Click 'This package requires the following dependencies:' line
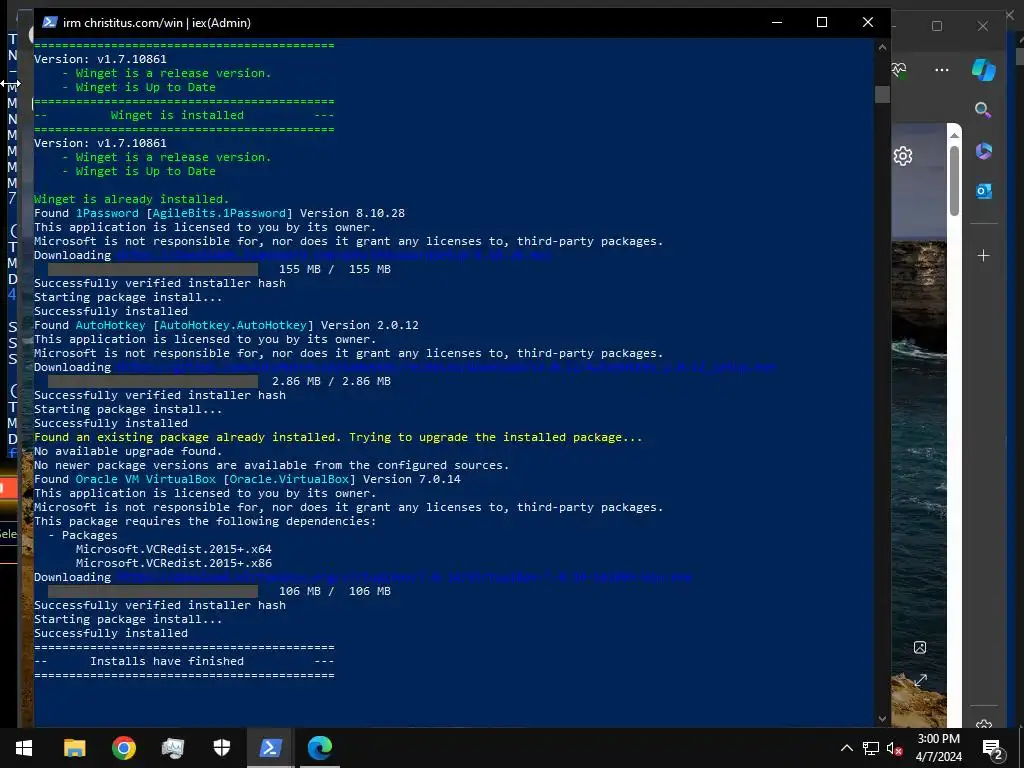 205,521
